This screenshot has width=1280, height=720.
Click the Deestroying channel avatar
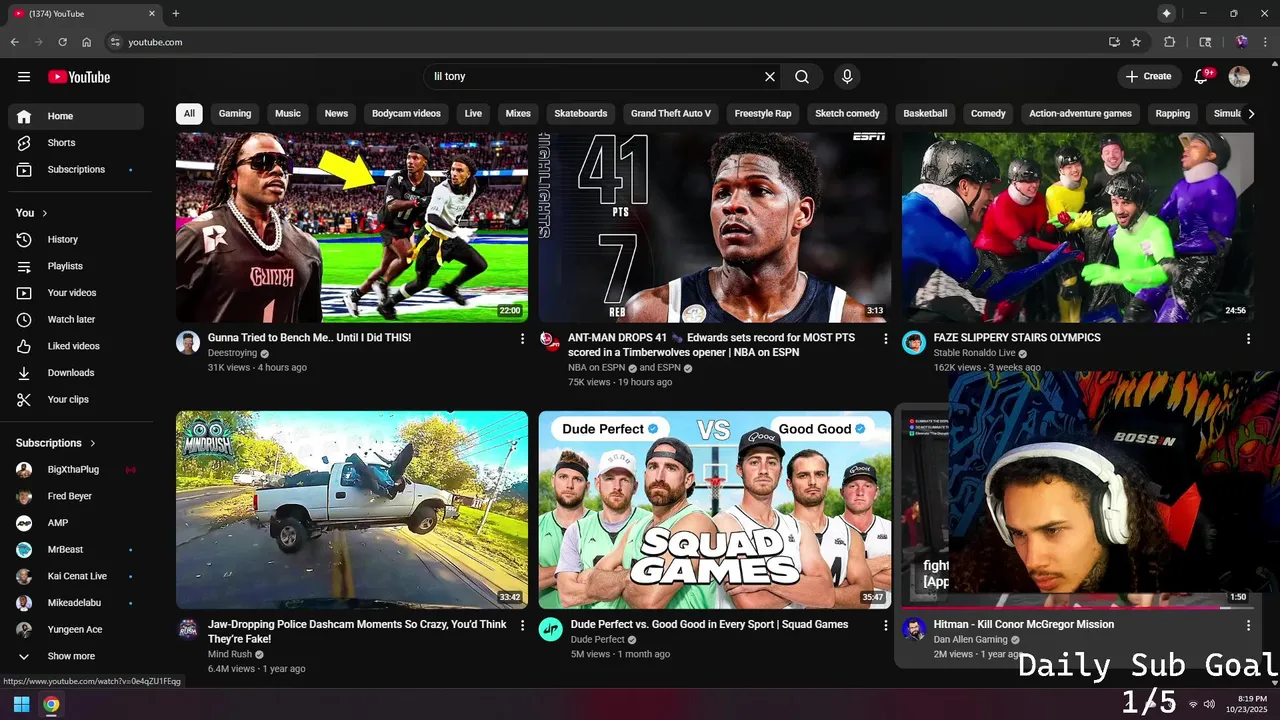coord(188,343)
